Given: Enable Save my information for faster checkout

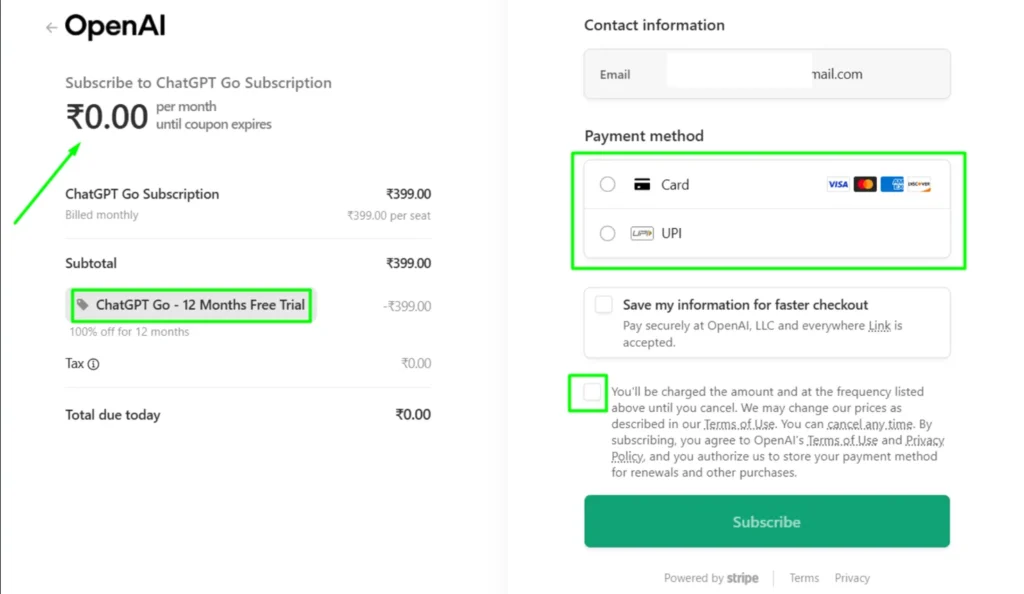Looking at the screenshot, I should 603,302.
